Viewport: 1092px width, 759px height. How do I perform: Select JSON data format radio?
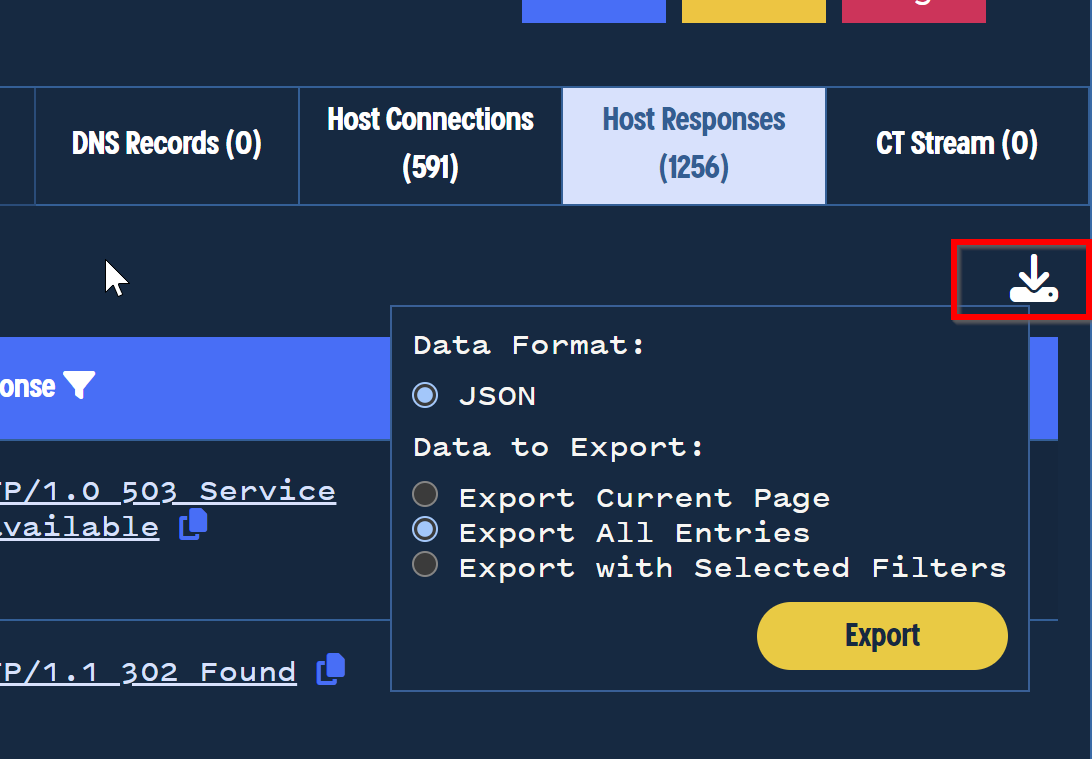pyautogui.click(x=425, y=395)
